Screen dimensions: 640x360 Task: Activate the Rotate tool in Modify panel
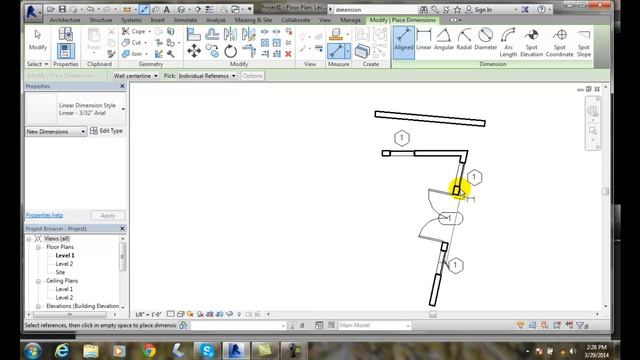pos(231,51)
